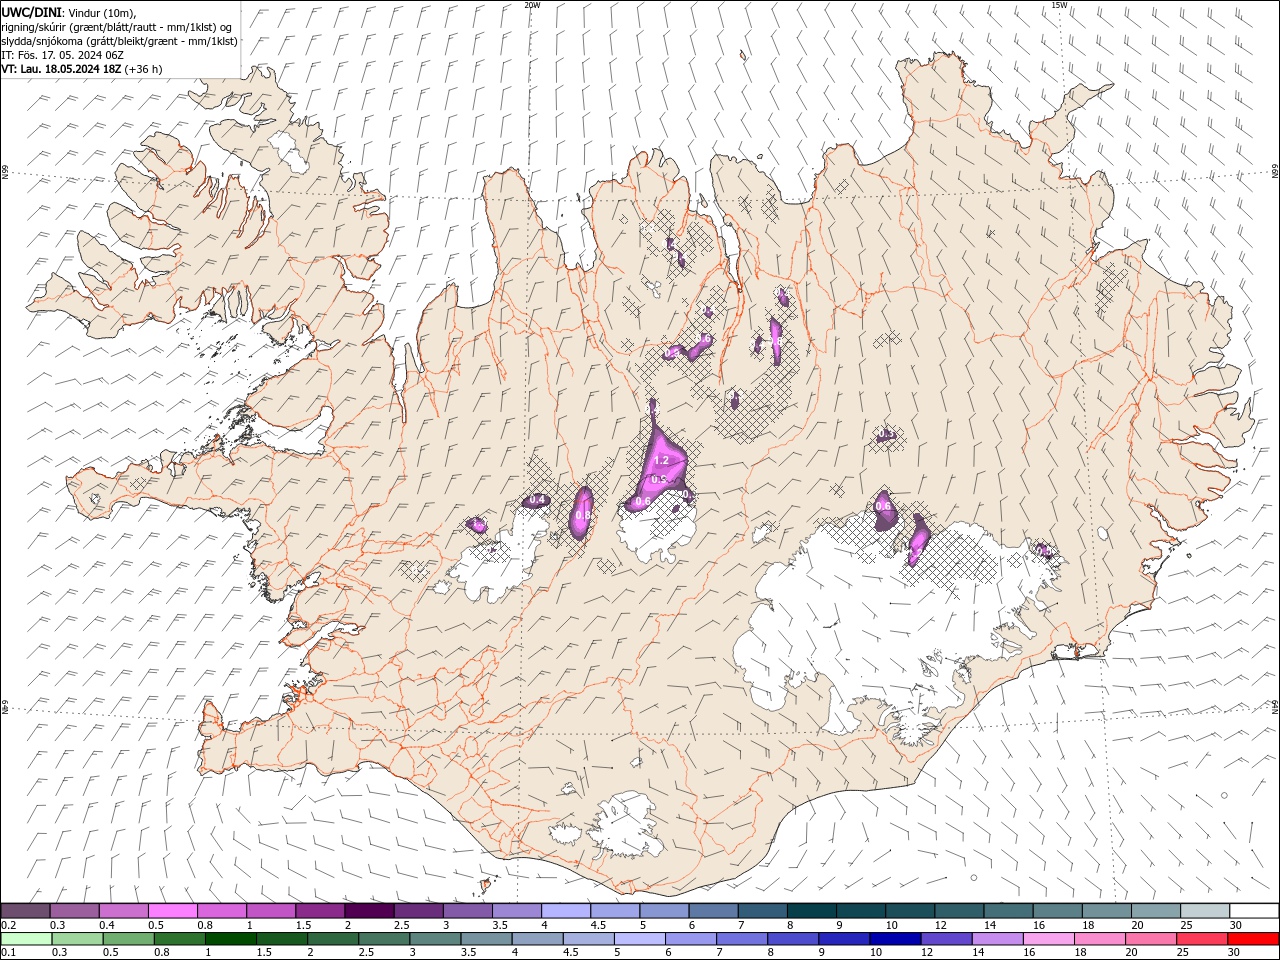Click the '0.4' precipitation value on the map
Screen dimensions: 1280x960
(537, 500)
